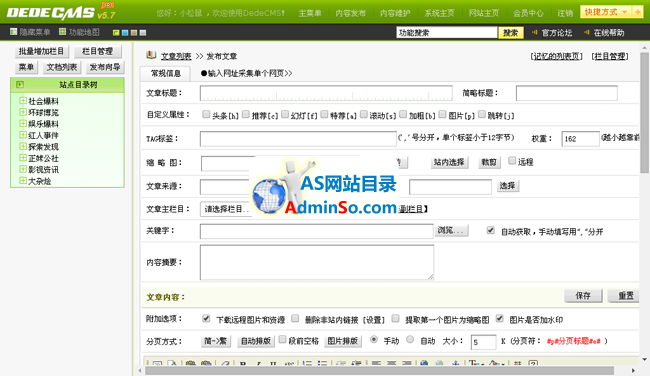Click the 站内选择 thumbnail button
The image size is (650, 376).
[449, 162]
